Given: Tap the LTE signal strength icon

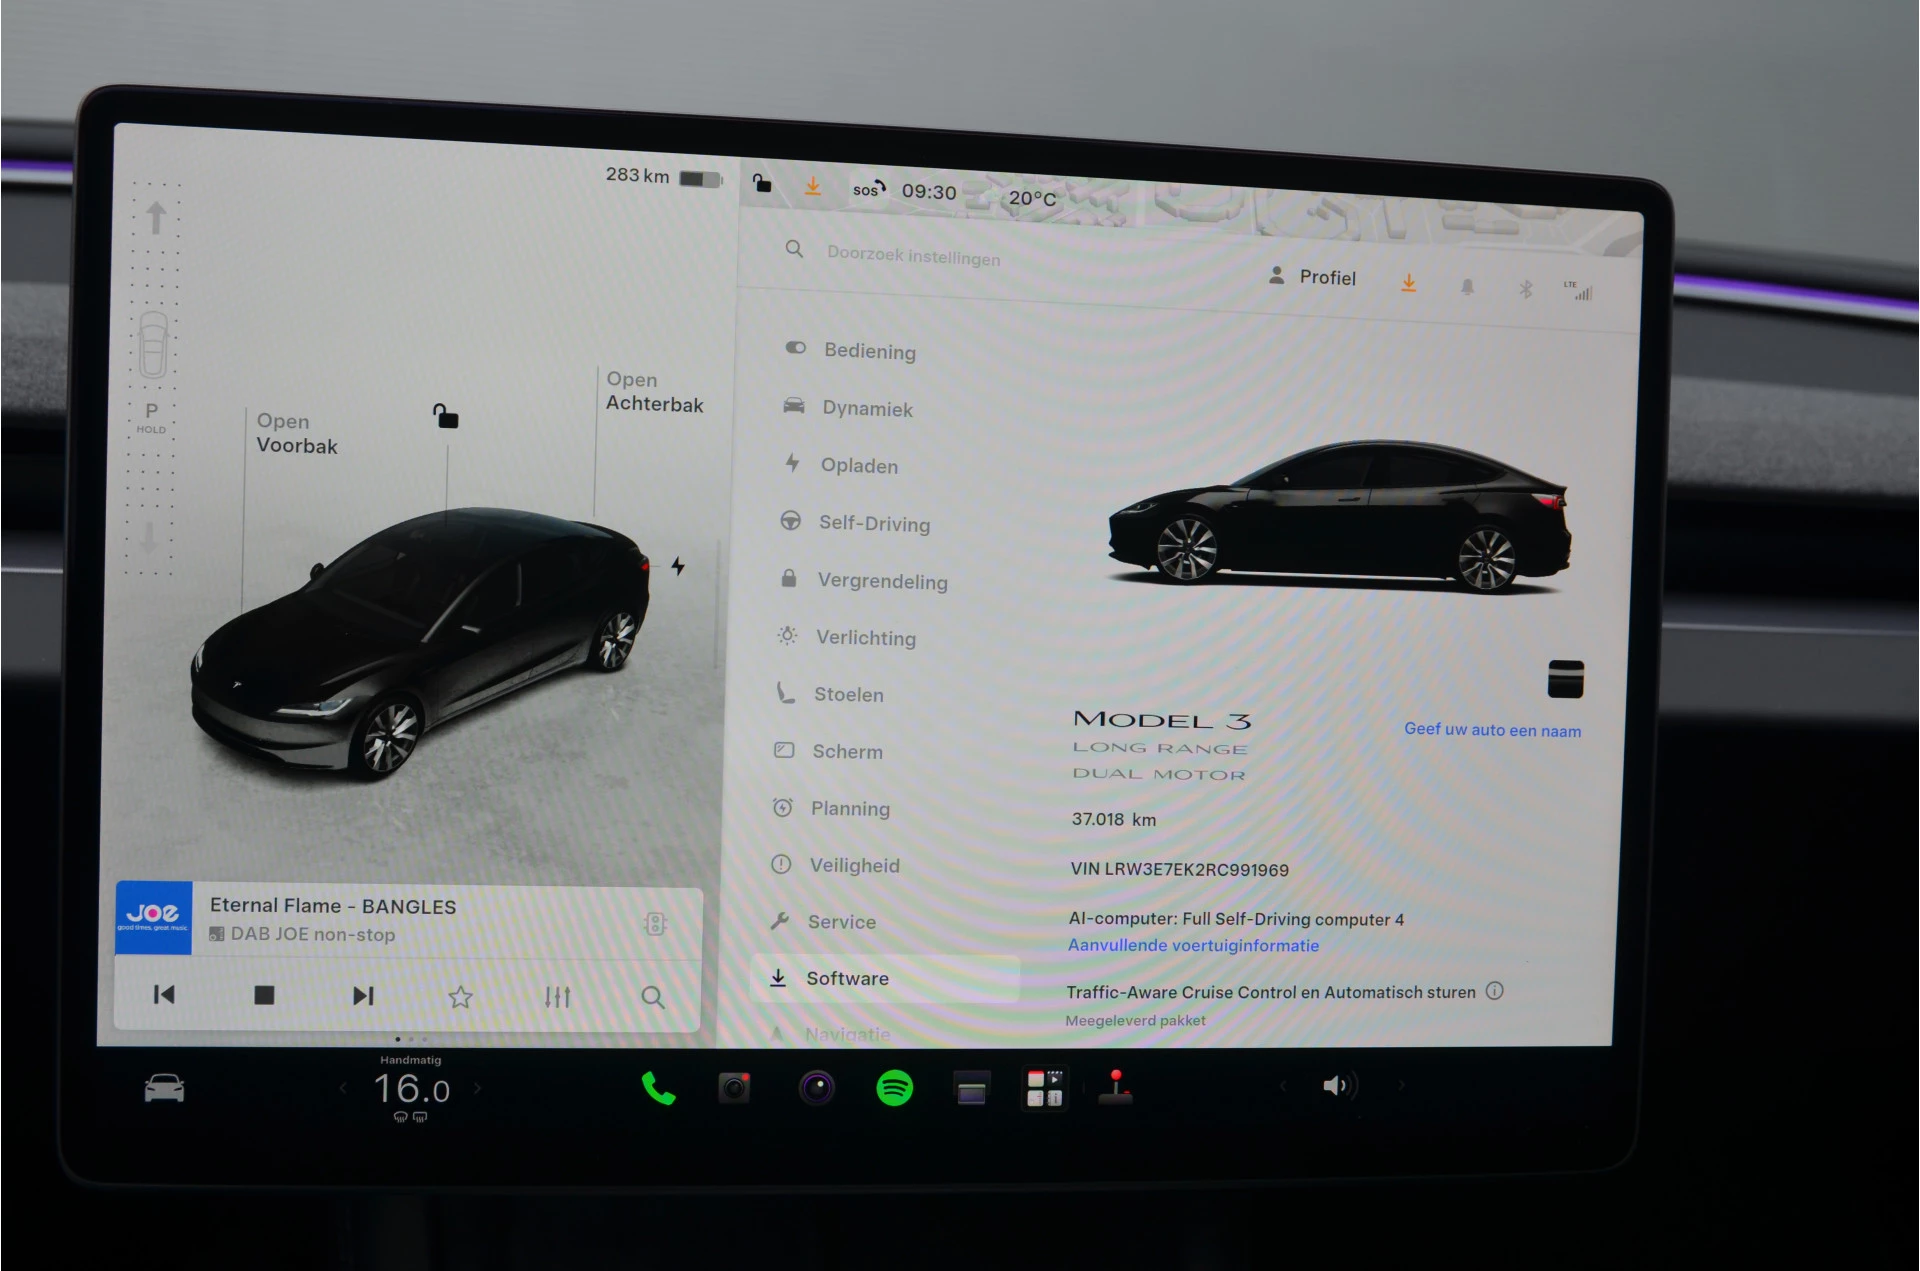Looking at the screenshot, I should [x=1579, y=290].
